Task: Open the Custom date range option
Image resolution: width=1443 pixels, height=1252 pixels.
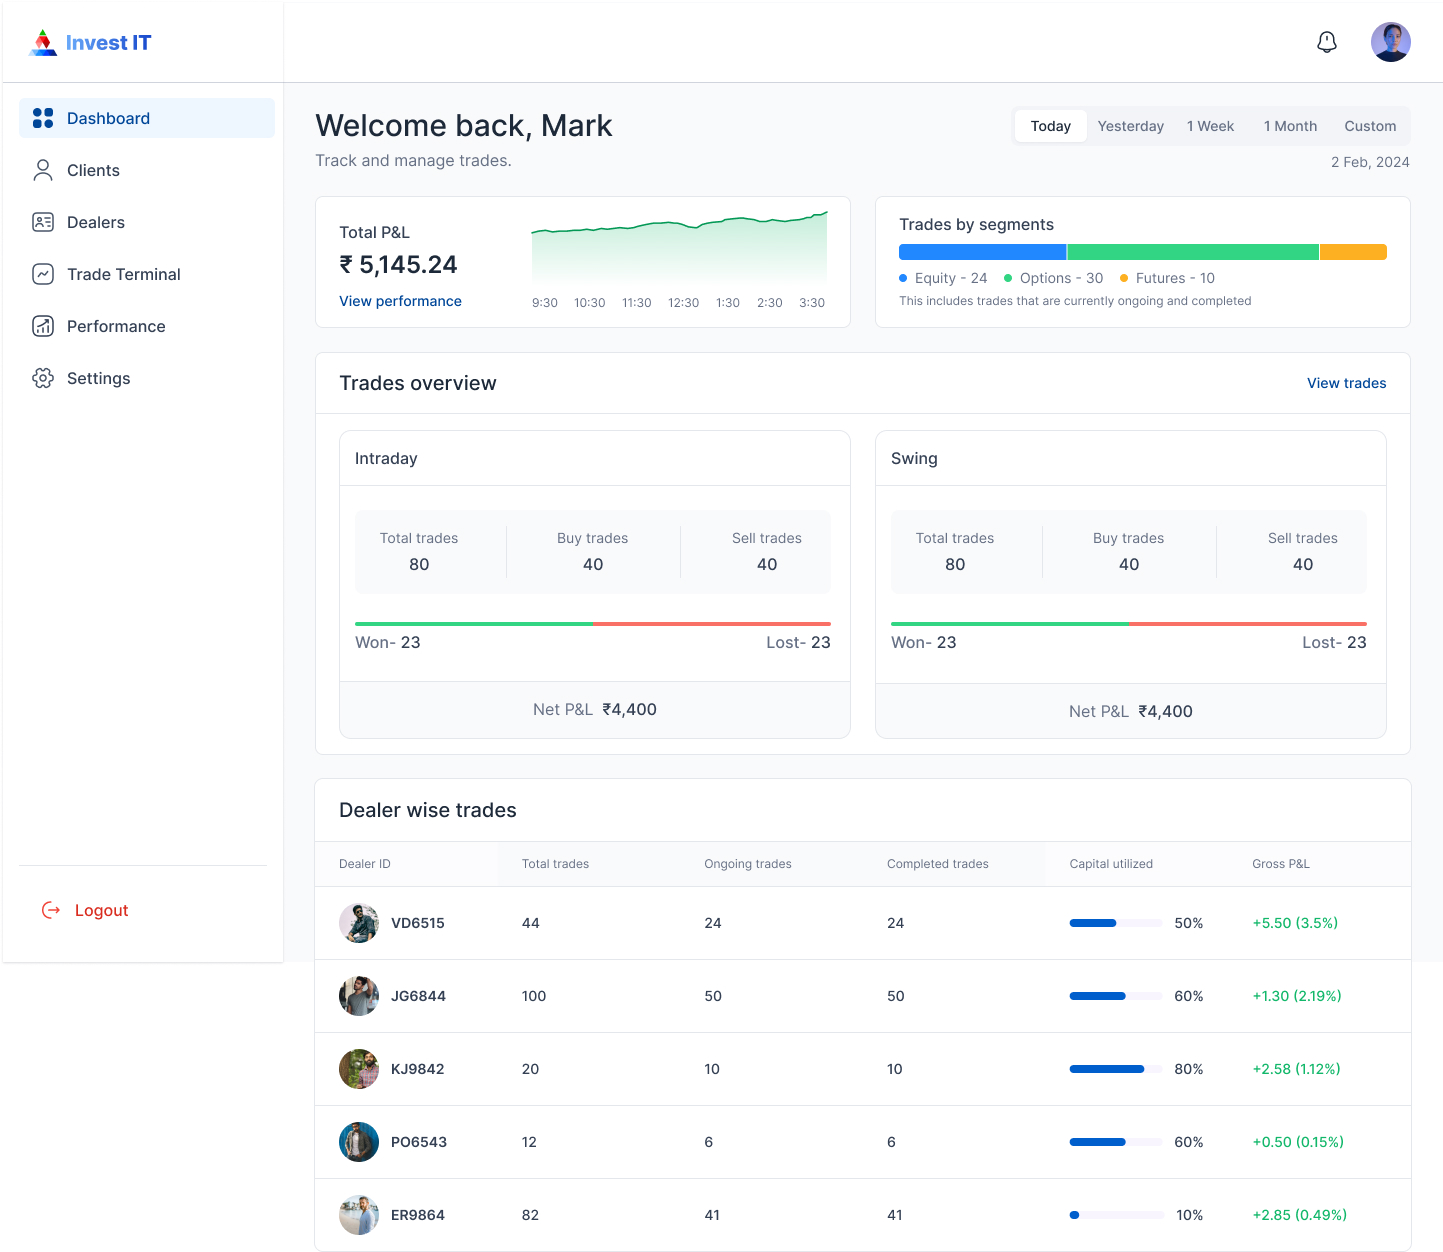Action: (x=1369, y=126)
